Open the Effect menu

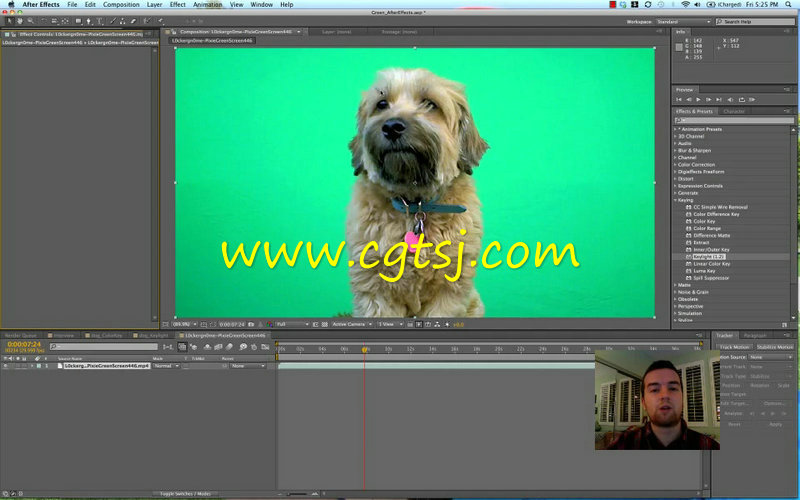[178, 5]
